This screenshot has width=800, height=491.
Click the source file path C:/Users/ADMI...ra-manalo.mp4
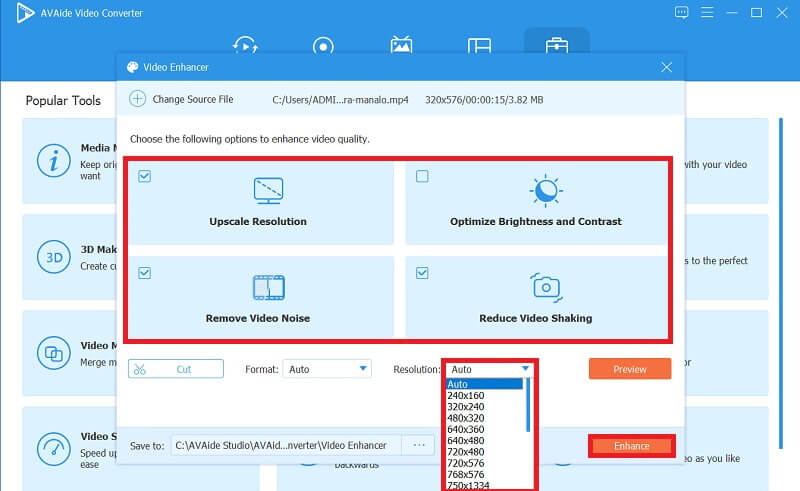point(340,100)
